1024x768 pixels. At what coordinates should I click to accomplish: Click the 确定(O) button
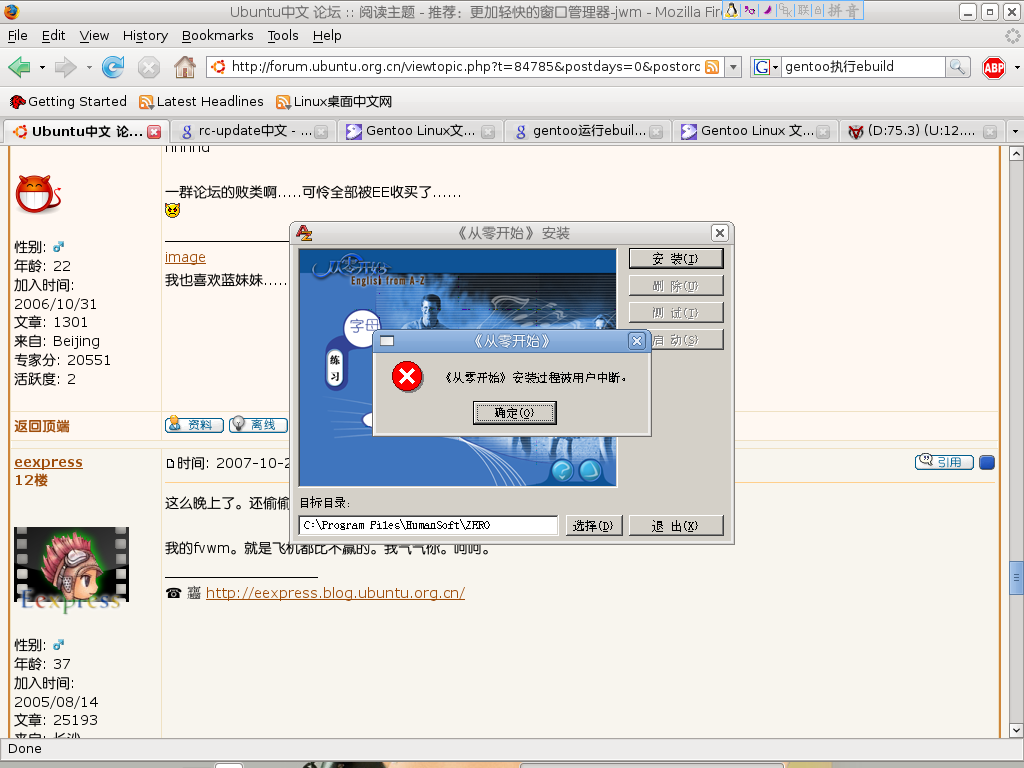pos(515,413)
